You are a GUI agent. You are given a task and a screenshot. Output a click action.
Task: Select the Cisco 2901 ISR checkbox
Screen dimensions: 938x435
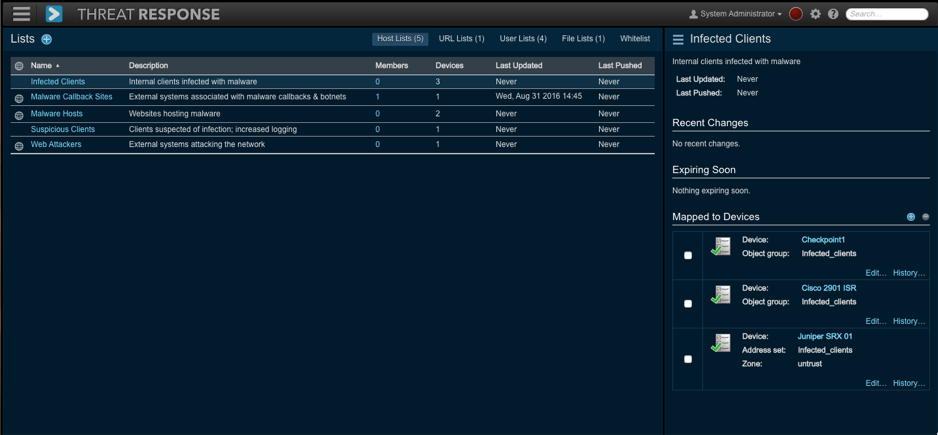pyautogui.click(x=688, y=304)
